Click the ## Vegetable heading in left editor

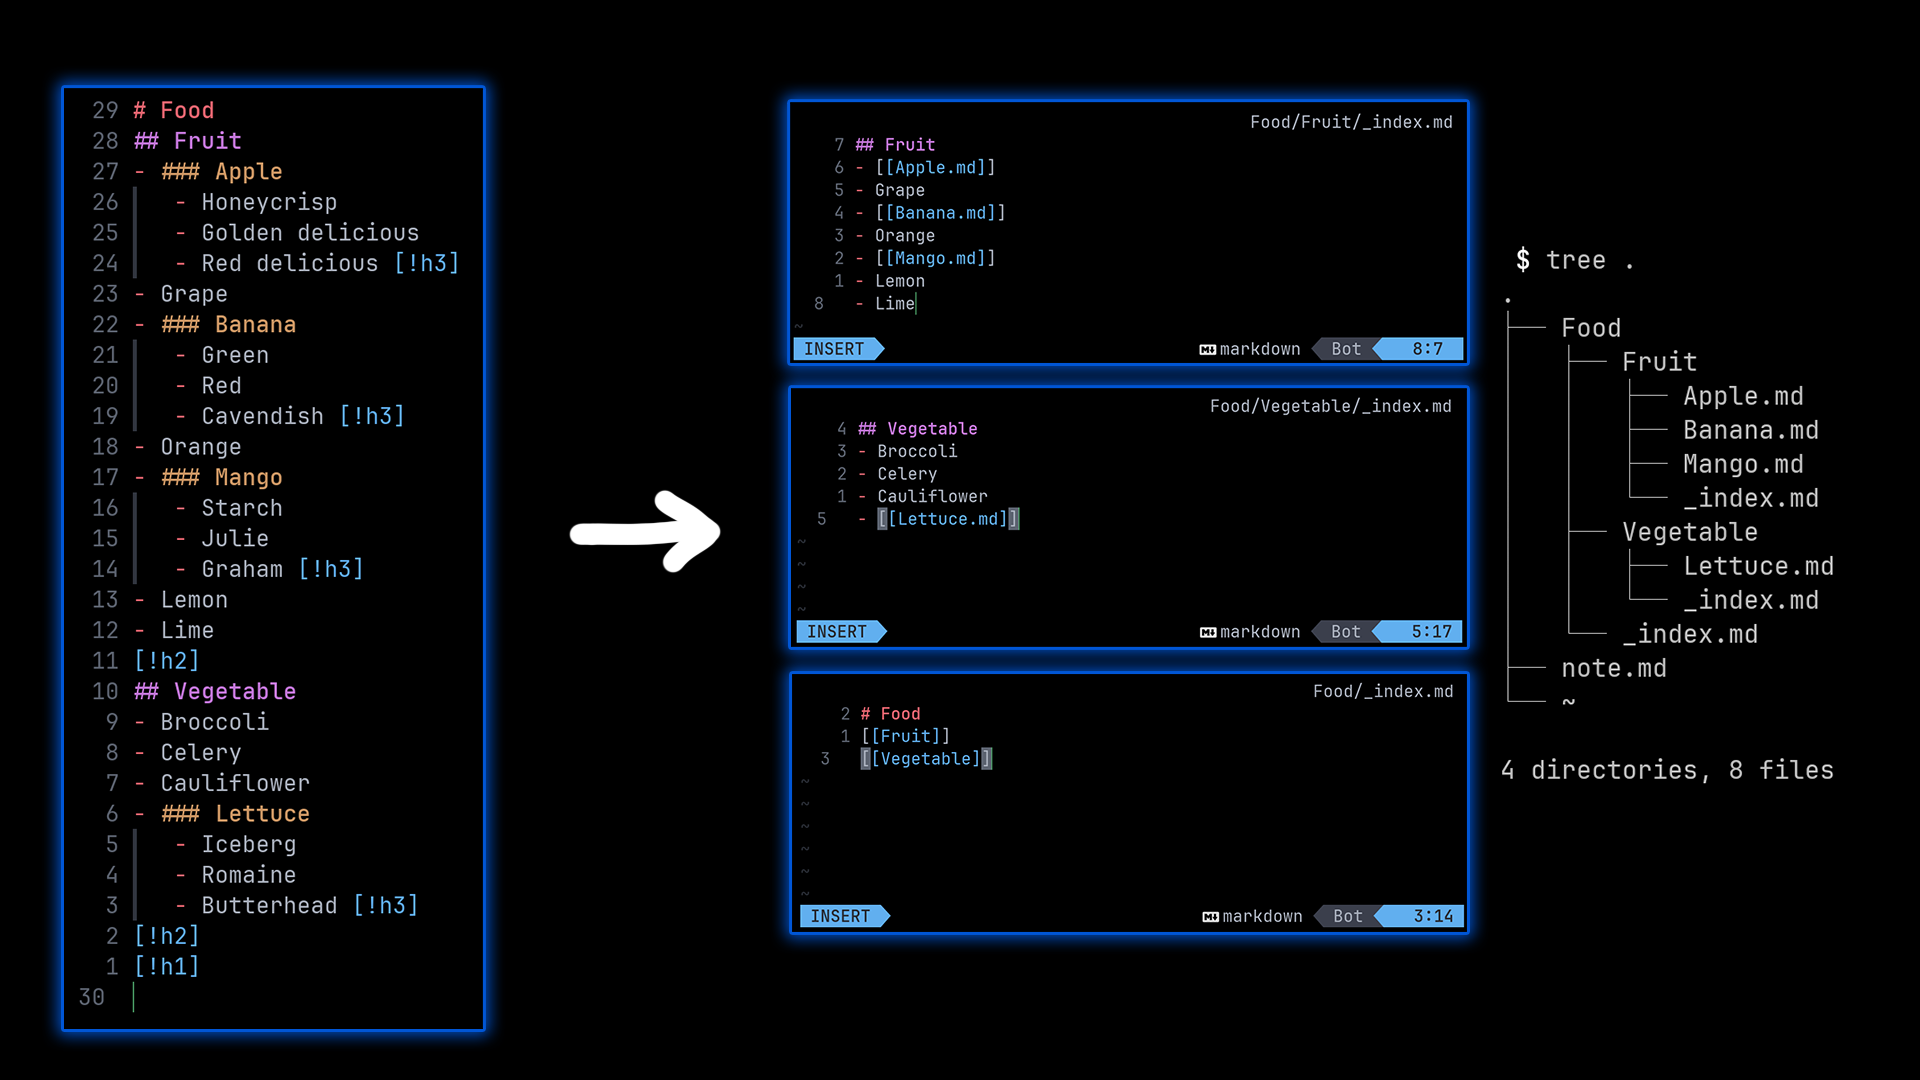click(215, 691)
